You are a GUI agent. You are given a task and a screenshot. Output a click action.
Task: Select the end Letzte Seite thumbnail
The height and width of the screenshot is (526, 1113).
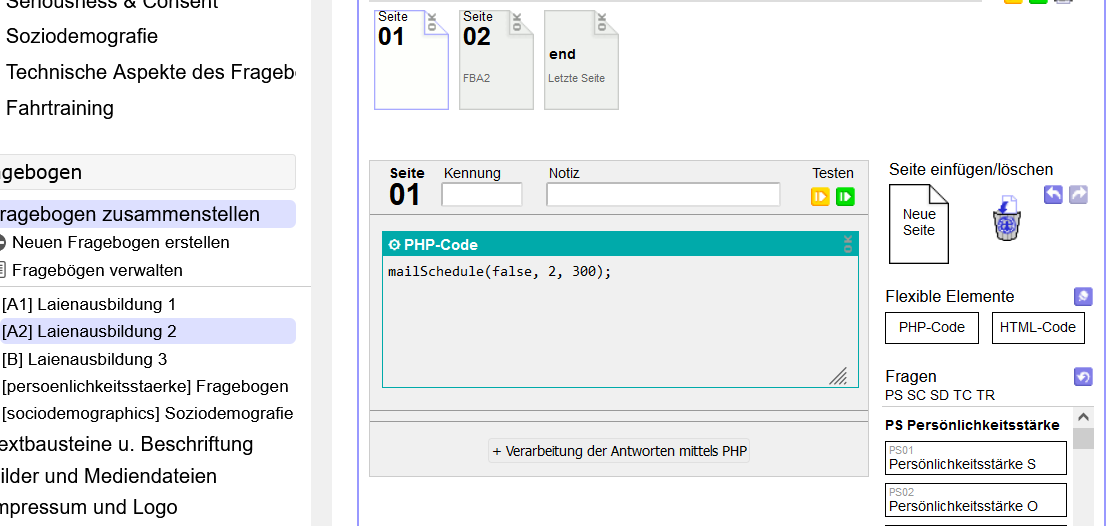point(581,60)
